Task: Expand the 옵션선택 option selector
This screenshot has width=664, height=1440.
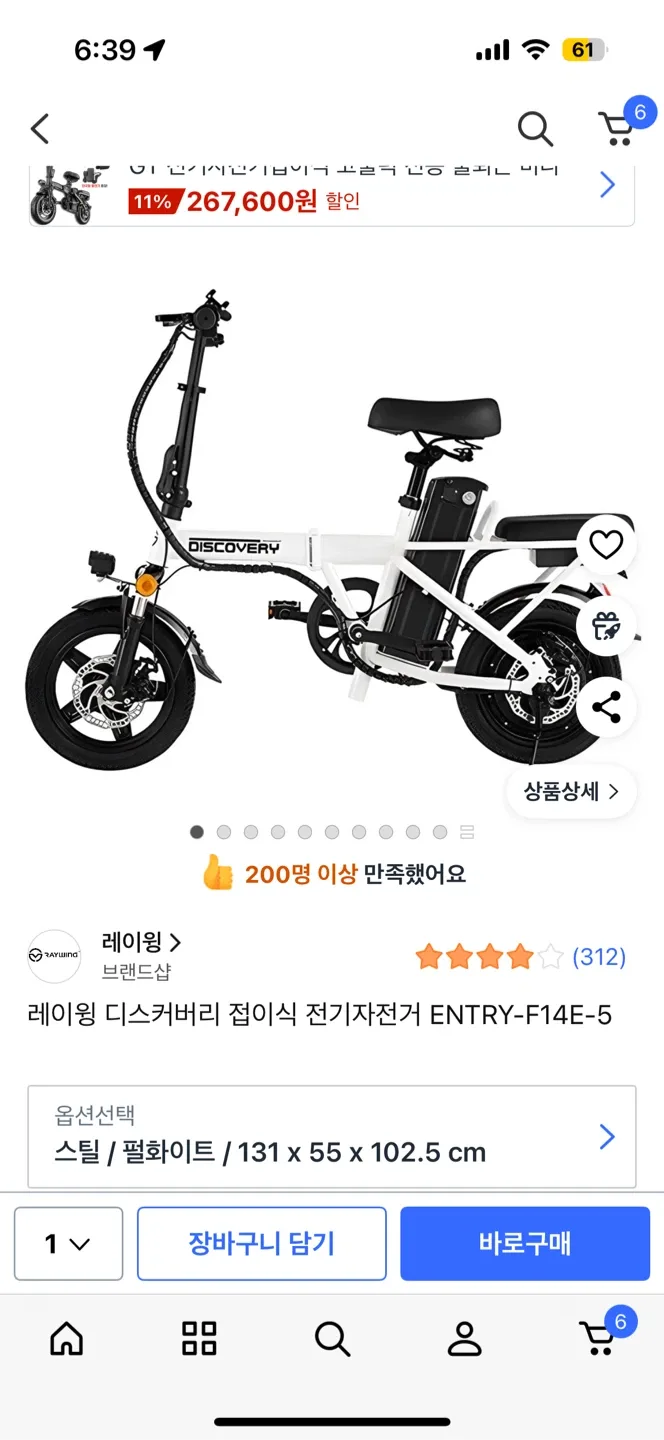Action: pos(332,1137)
